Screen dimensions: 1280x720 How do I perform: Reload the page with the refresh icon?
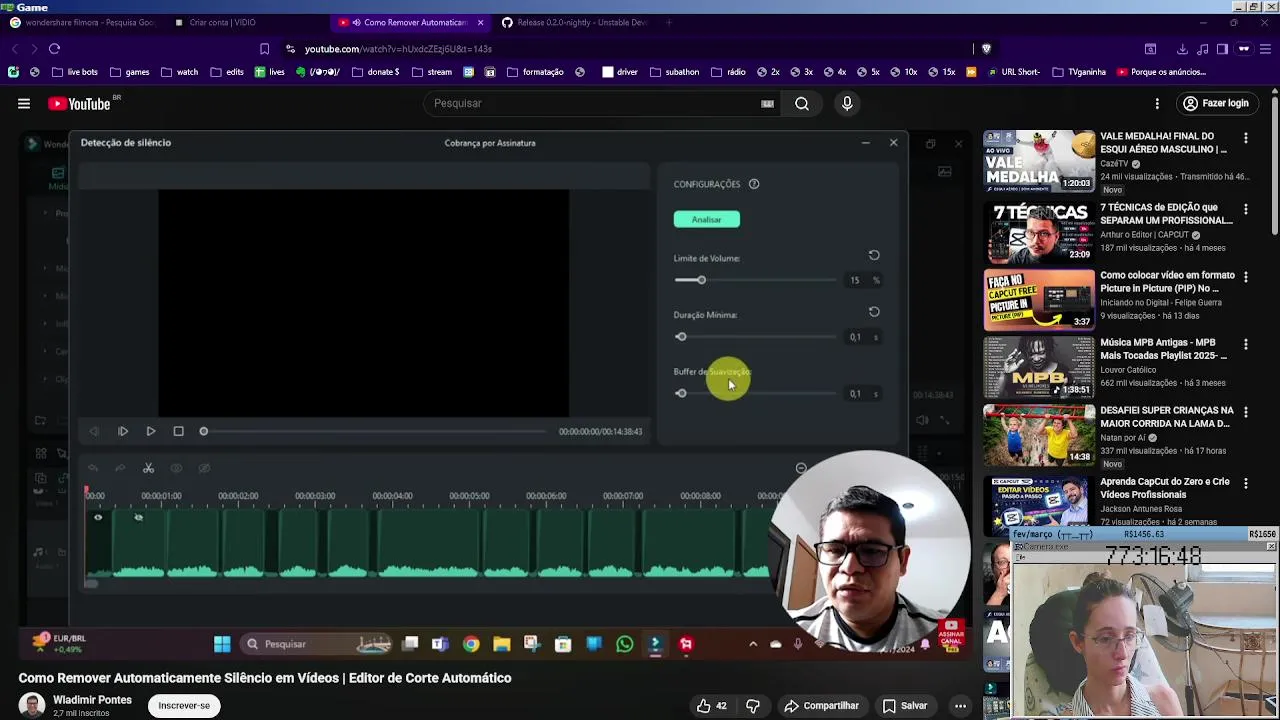(54, 49)
